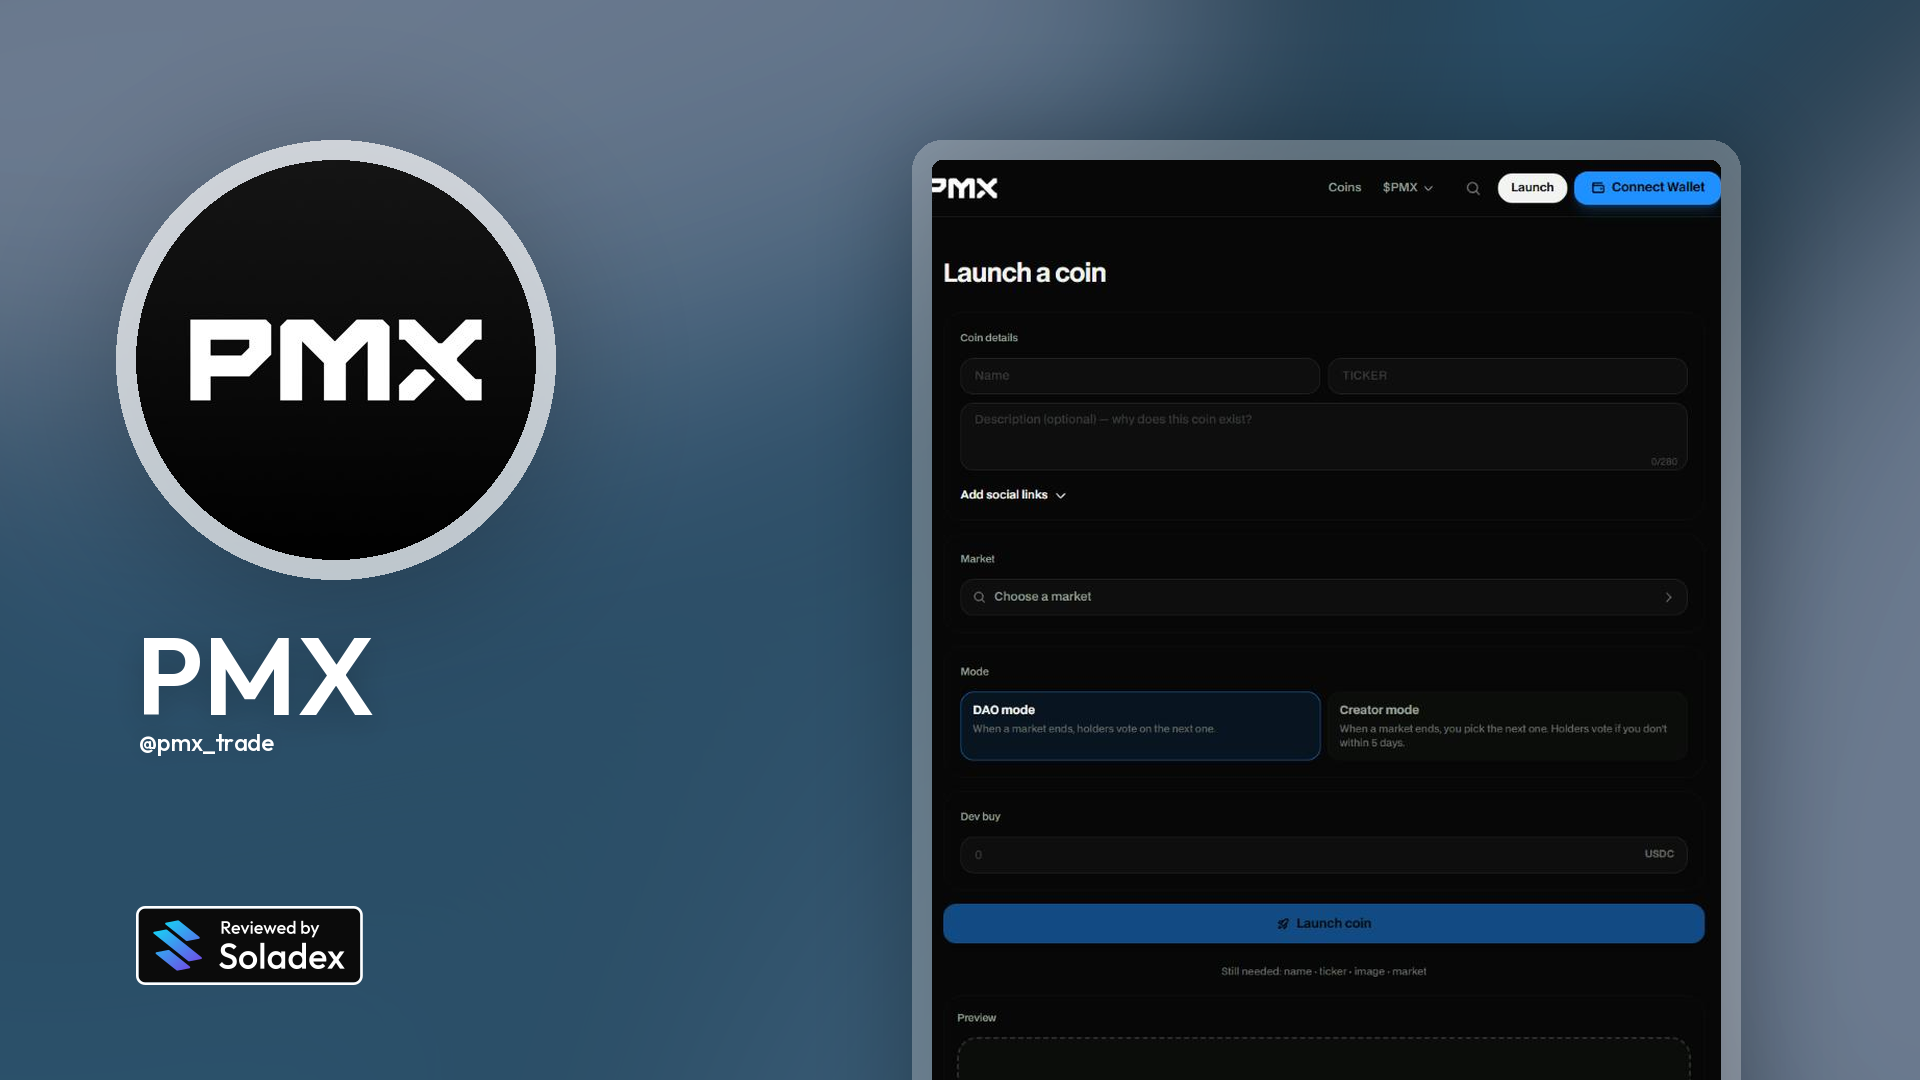Open the search magnifier icon
This screenshot has height=1080, width=1920.
pos(1473,188)
